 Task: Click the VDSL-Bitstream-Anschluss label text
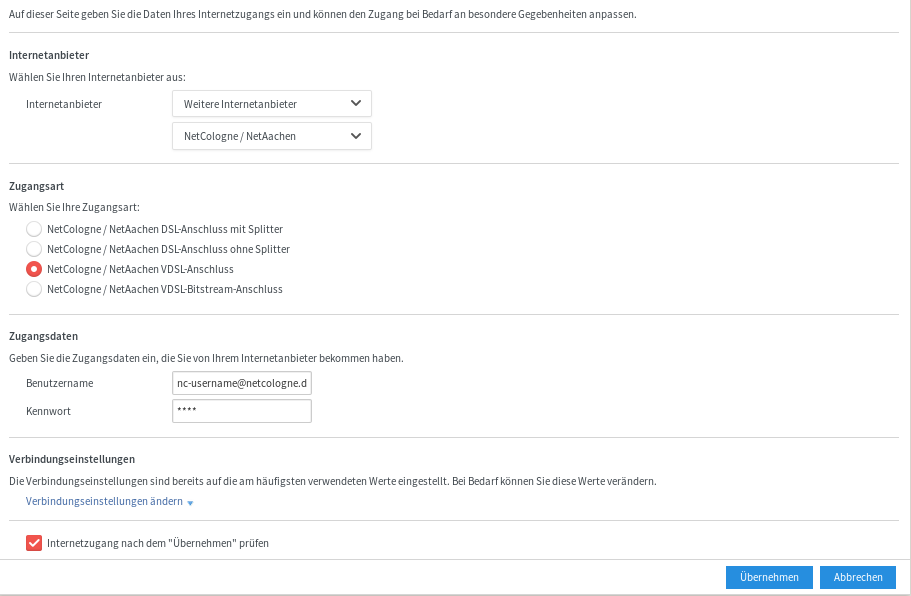coord(164,289)
